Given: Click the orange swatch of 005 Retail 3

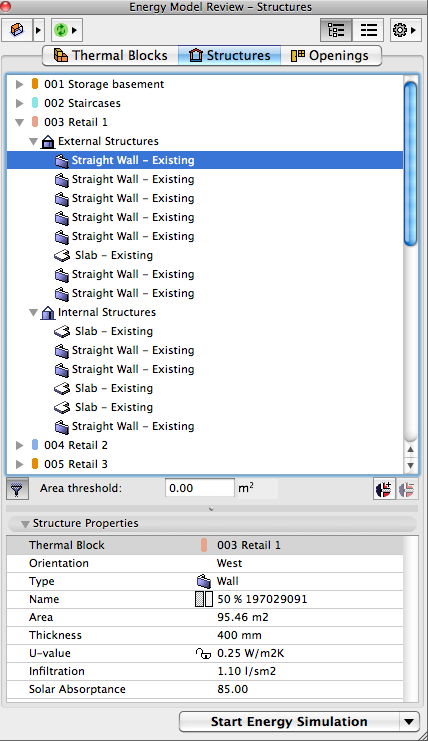Looking at the screenshot, I should [34, 464].
